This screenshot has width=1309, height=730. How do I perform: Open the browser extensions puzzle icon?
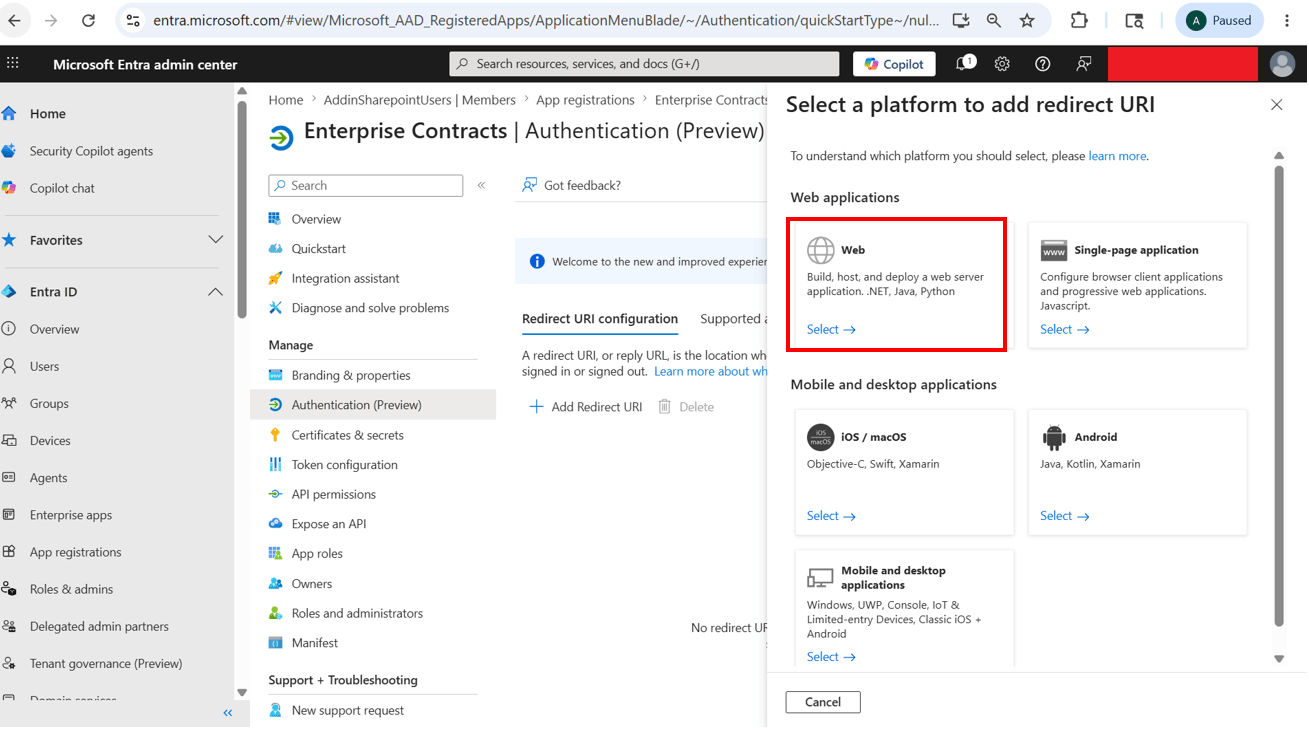(1079, 20)
